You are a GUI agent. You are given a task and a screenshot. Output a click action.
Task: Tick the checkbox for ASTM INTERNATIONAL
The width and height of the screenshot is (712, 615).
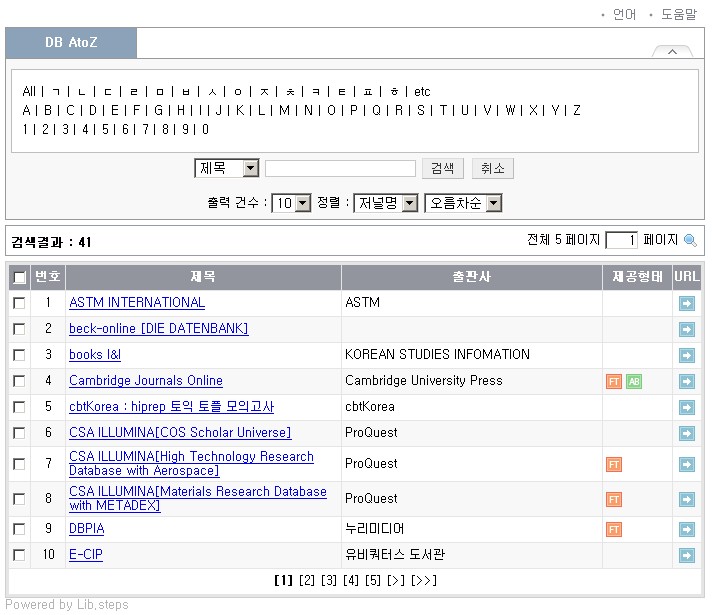coord(19,303)
